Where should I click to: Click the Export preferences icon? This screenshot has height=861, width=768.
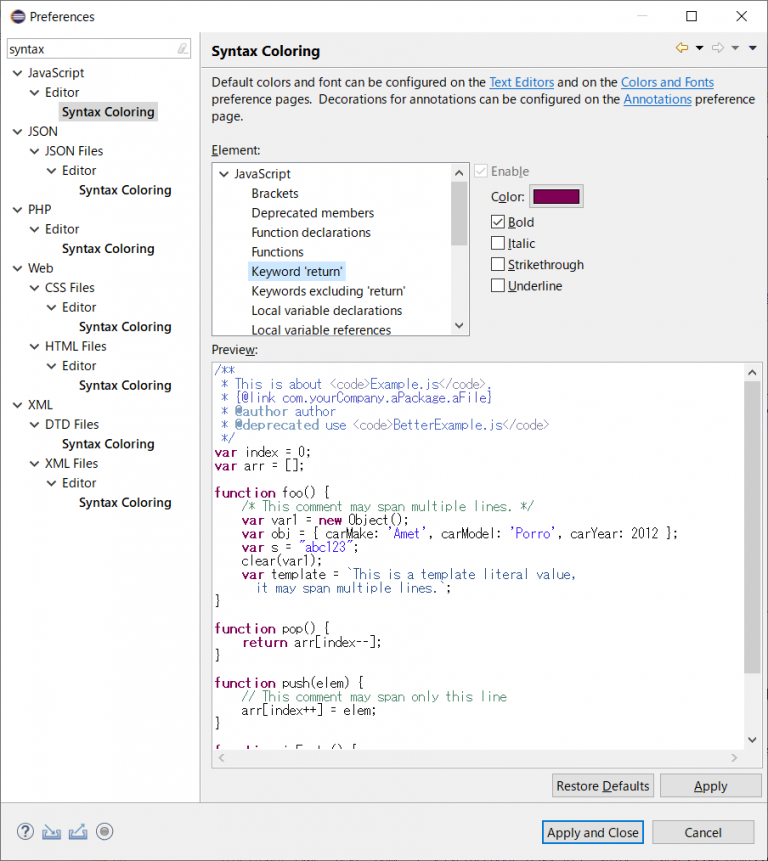78,832
